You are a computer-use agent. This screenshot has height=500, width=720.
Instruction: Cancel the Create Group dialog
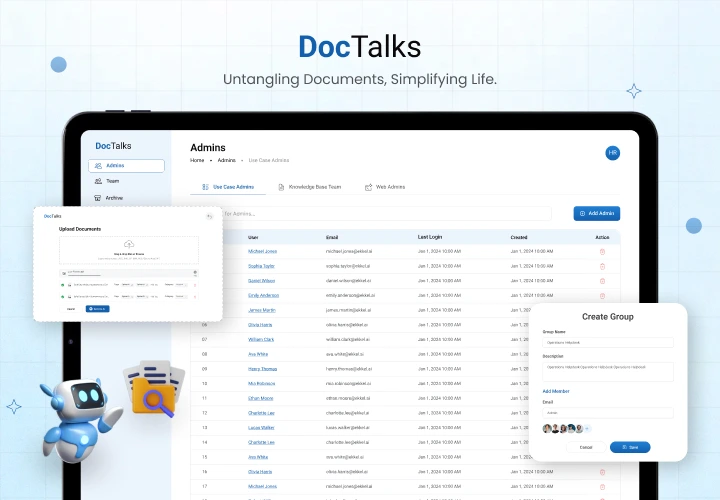coord(586,447)
